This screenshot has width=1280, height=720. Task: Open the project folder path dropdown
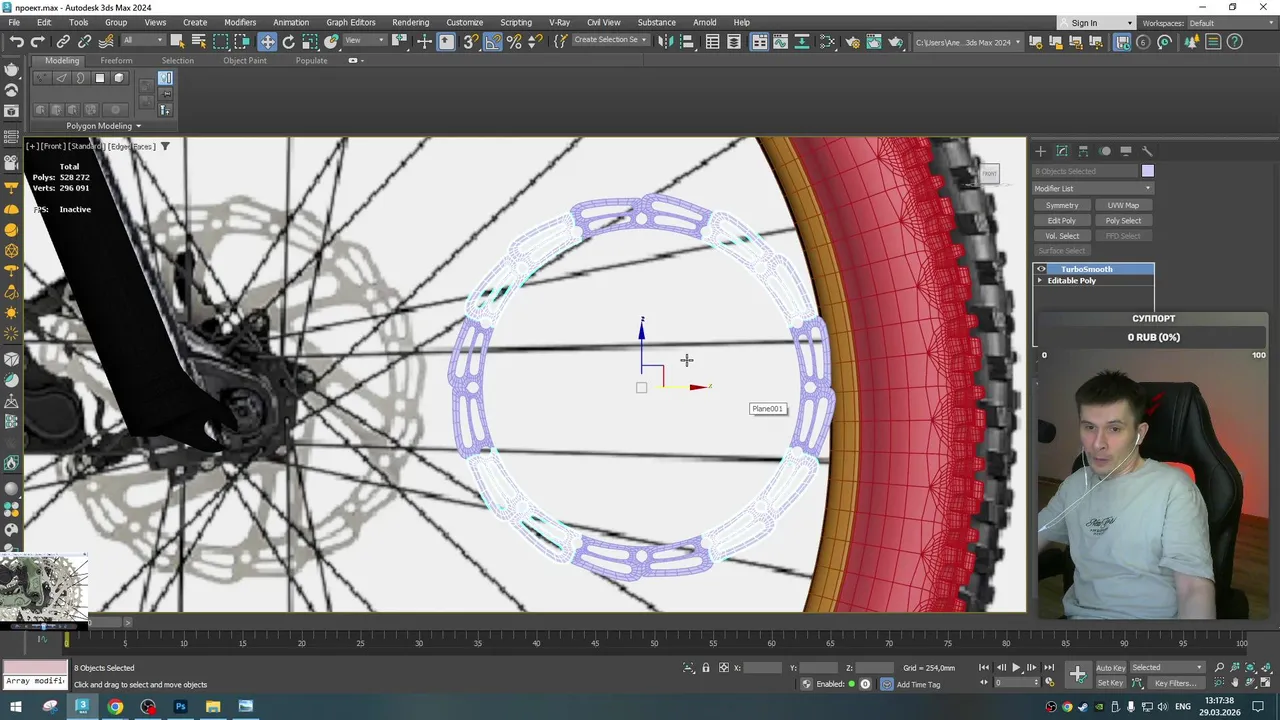(x=969, y=41)
